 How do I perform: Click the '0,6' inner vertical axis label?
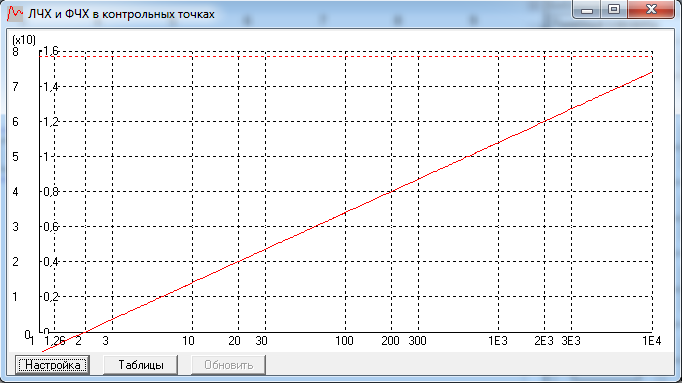coord(50,226)
